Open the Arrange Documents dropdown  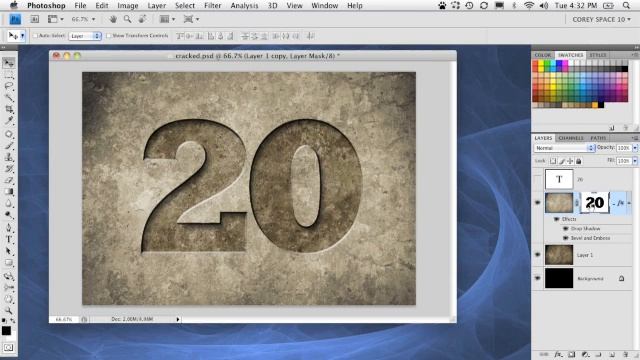168,19
